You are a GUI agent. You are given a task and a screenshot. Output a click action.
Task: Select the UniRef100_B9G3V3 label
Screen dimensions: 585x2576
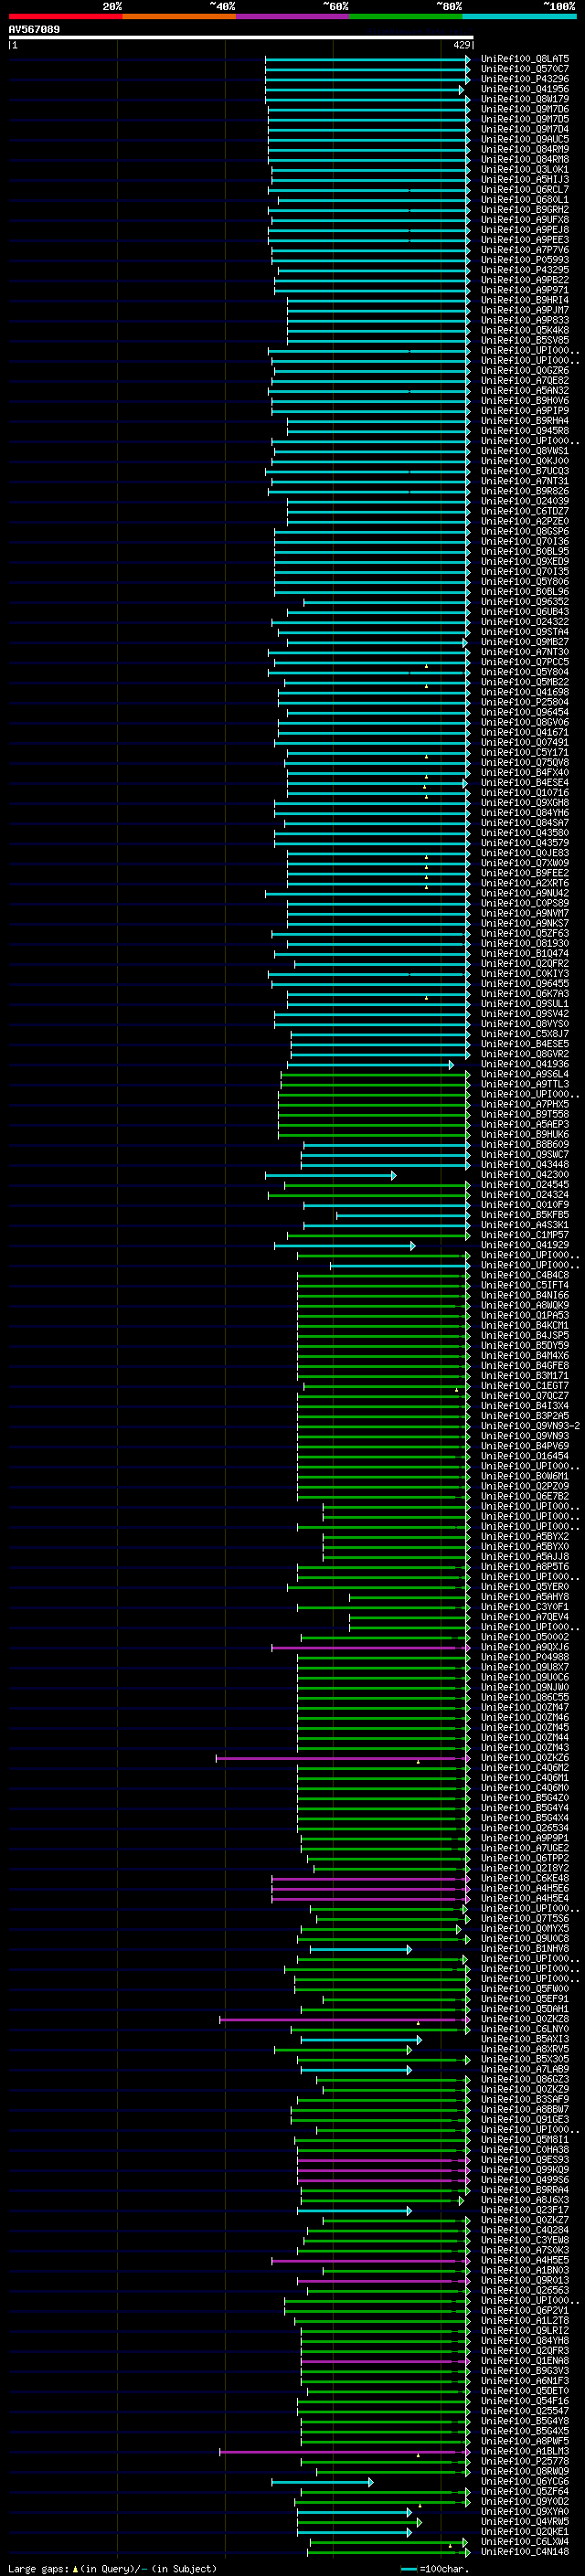(525, 2371)
